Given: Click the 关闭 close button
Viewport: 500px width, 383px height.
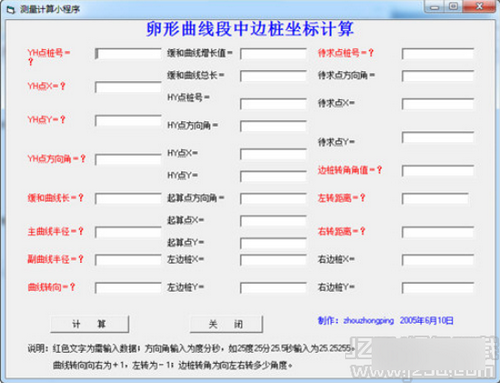Looking at the screenshot, I should coord(226,324).
